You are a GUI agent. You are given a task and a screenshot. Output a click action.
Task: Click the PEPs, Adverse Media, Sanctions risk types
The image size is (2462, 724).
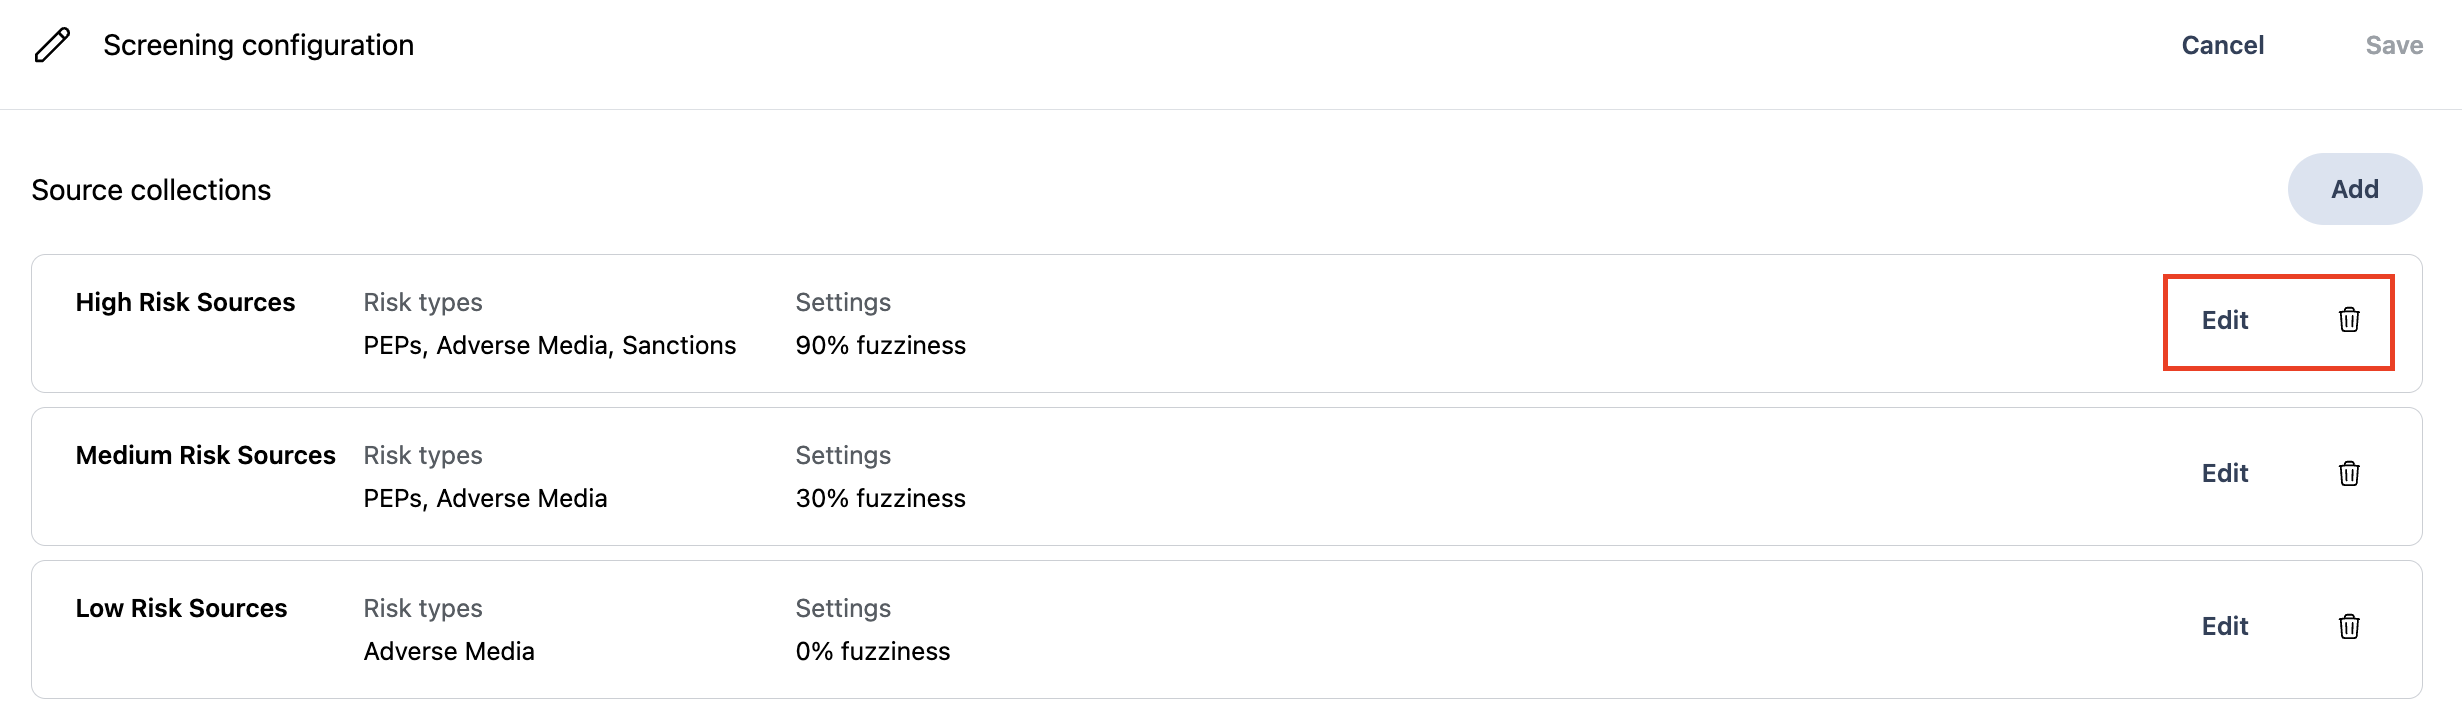click(x=550, y=345)
